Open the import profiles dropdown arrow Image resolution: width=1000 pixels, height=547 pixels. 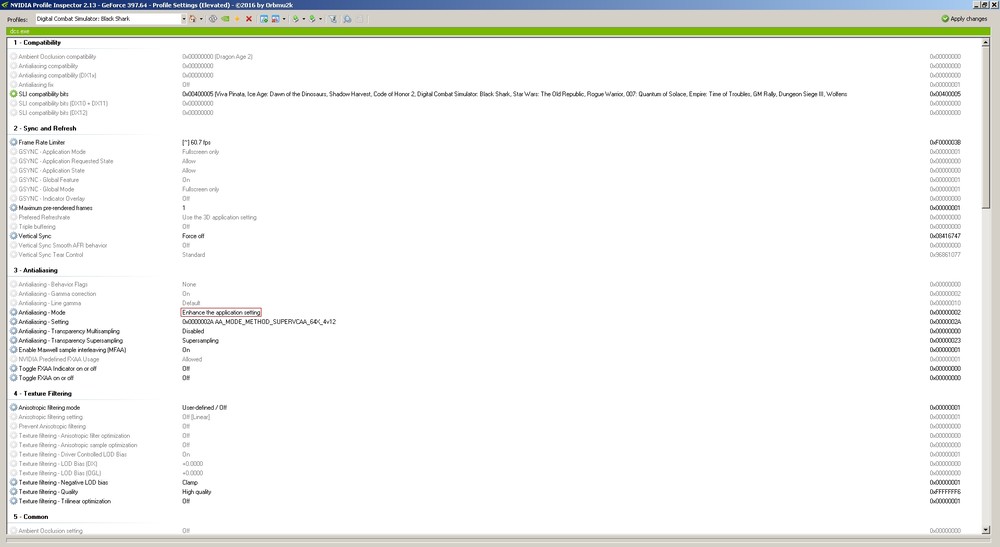tap(320, 18)
